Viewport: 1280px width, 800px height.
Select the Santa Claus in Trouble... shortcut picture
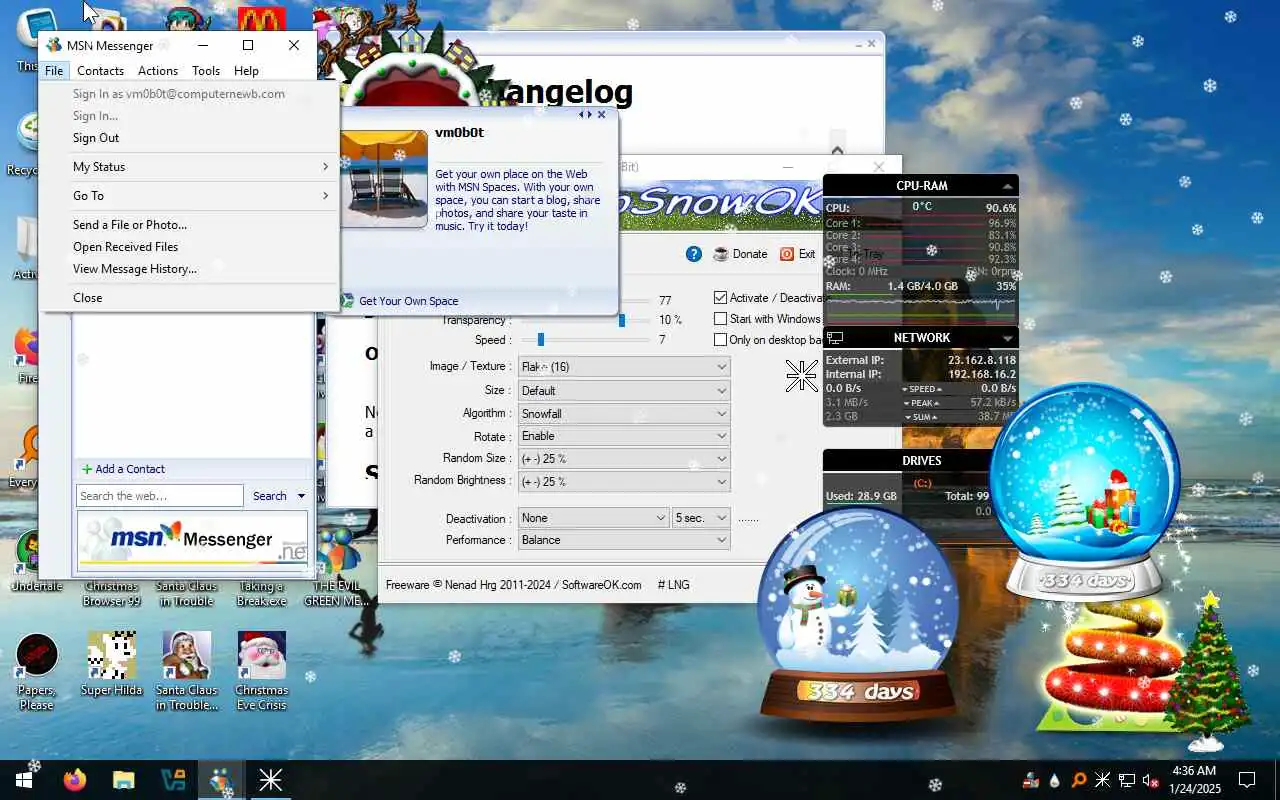(x=187, y=655)
